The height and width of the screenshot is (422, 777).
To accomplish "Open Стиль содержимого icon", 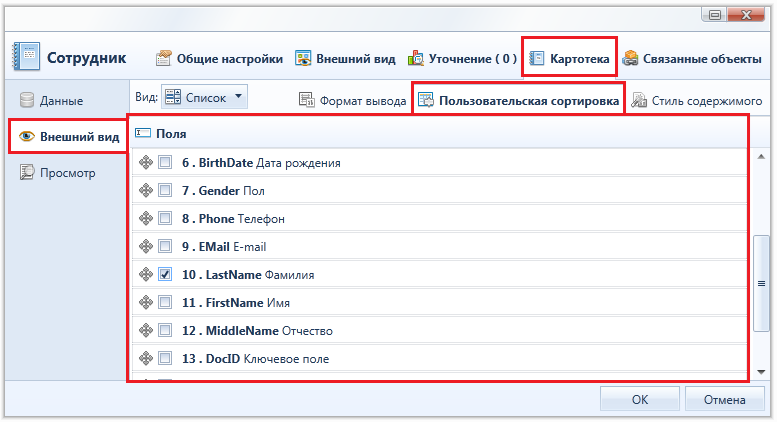I will tap(639, 100).
